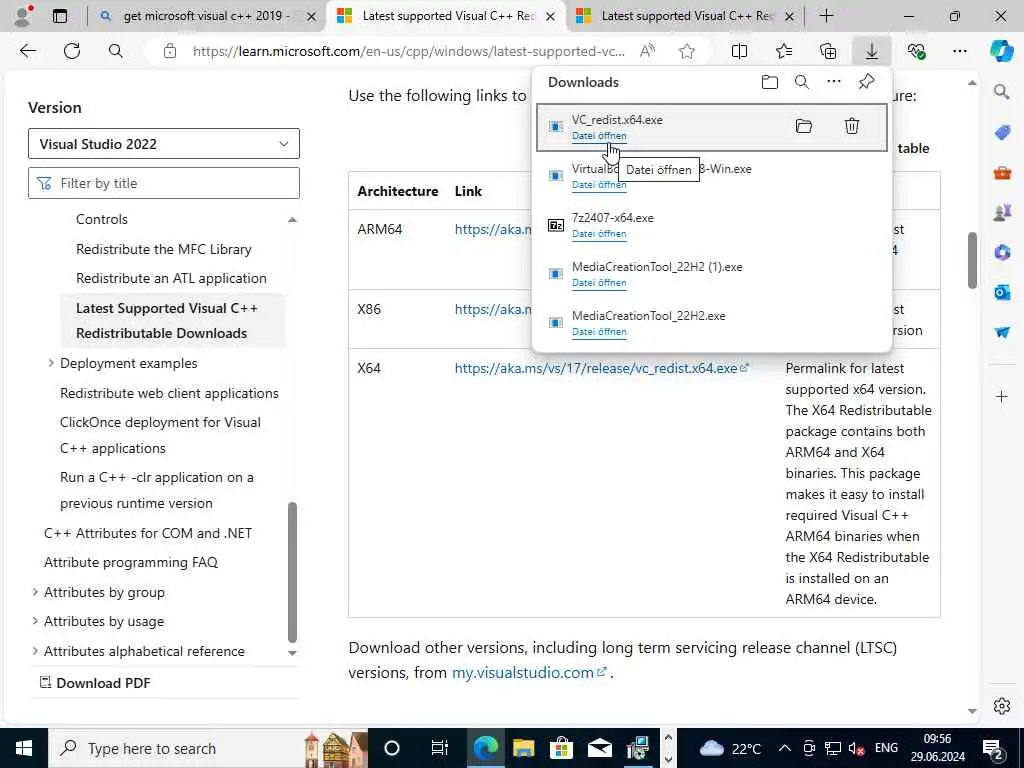Close the Downloads flyout via toolbar download icon
This screenshot has width=1024, height=768.
[x=871, y=51]
